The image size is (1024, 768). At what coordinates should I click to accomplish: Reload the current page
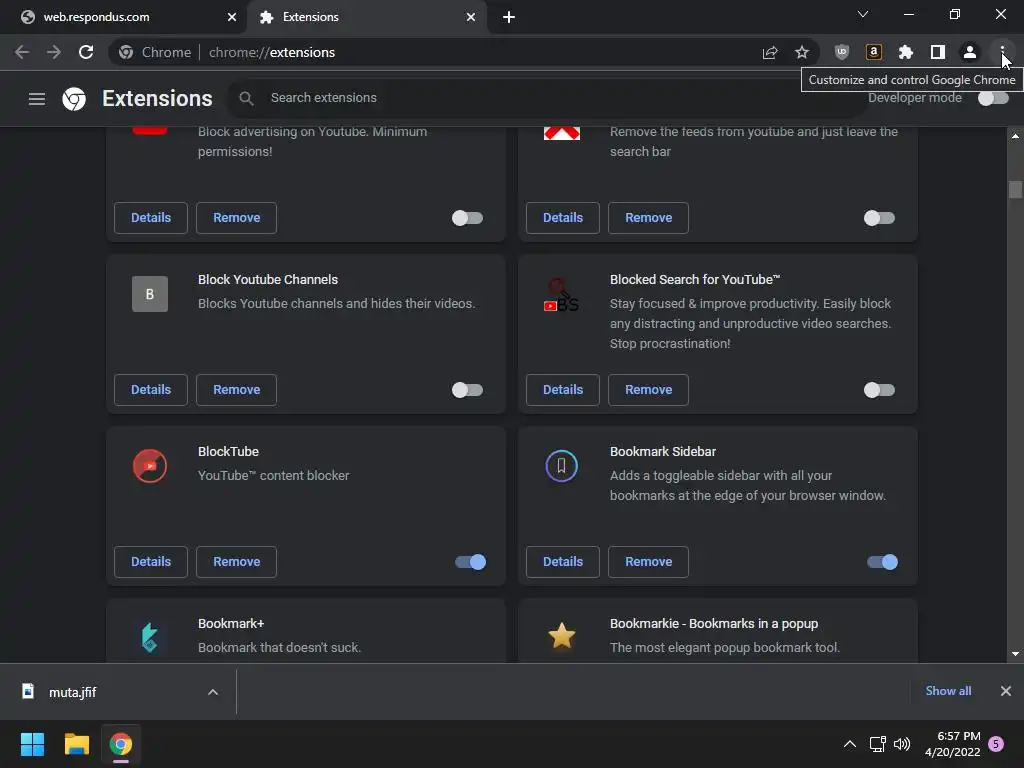point(86,52)
